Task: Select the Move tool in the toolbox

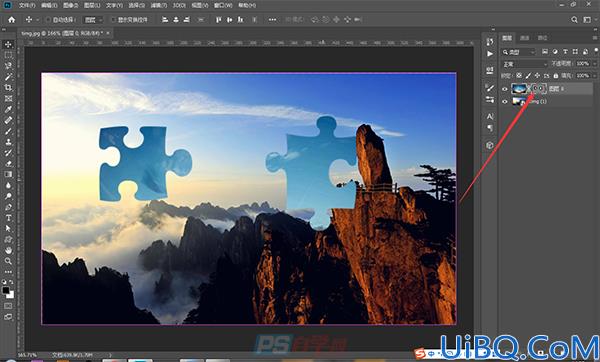Action: (x=8, y=44)
